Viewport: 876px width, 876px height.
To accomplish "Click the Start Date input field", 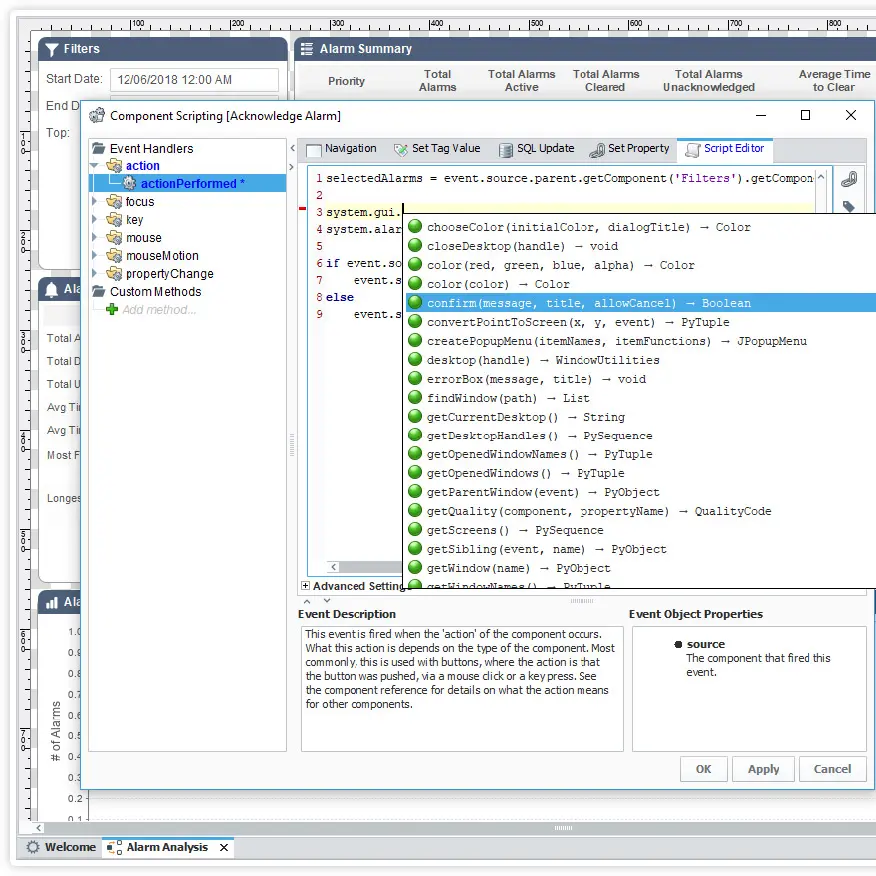I will [x=195, y=80].
